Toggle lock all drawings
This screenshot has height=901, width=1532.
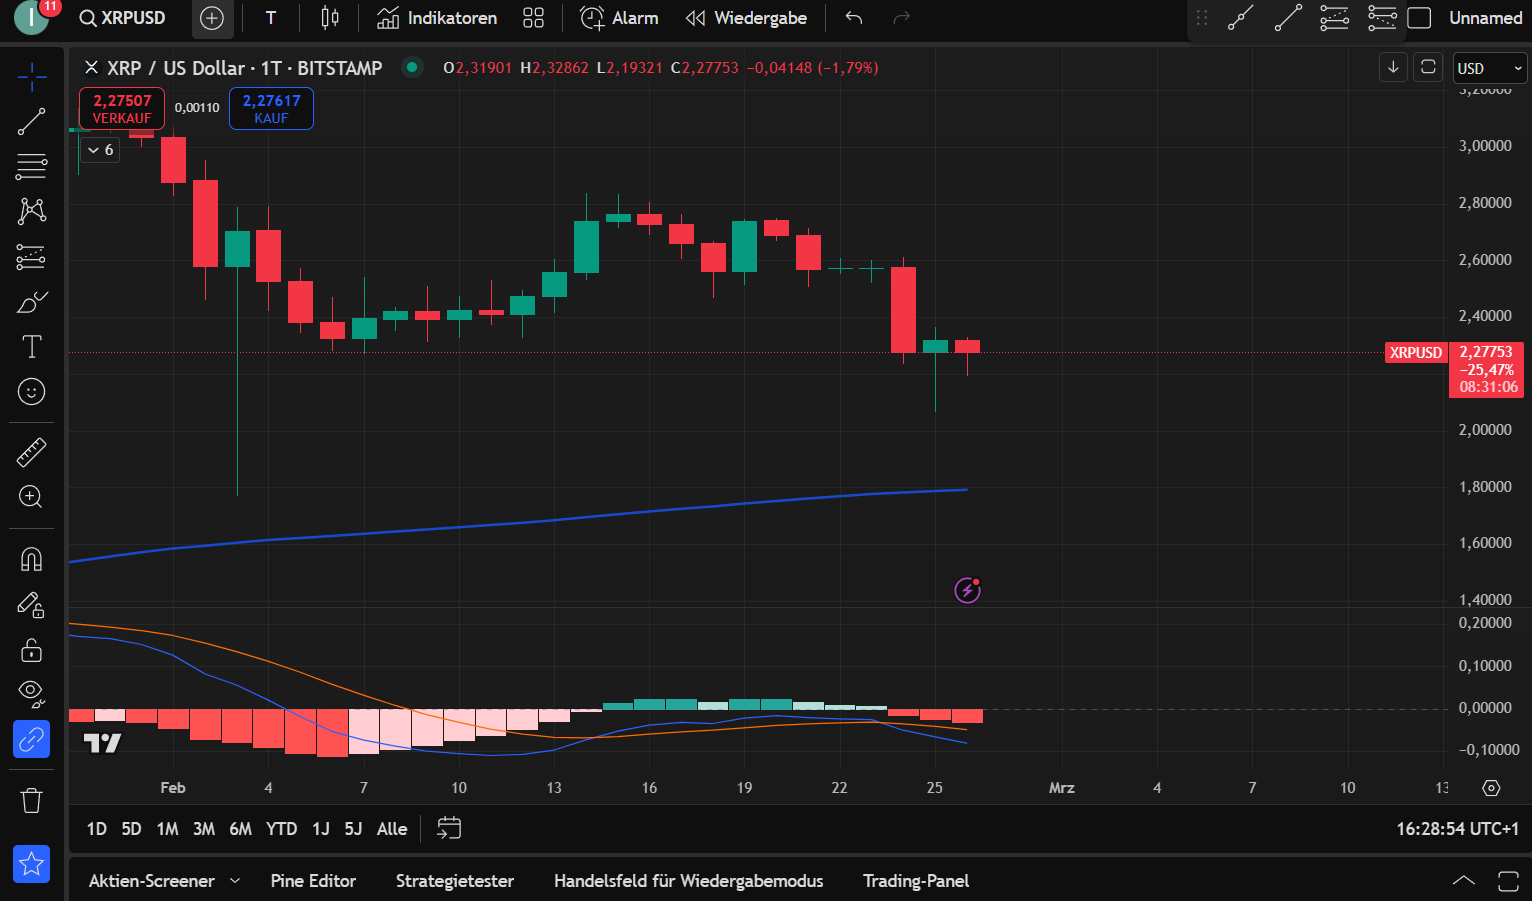point(31,650)
